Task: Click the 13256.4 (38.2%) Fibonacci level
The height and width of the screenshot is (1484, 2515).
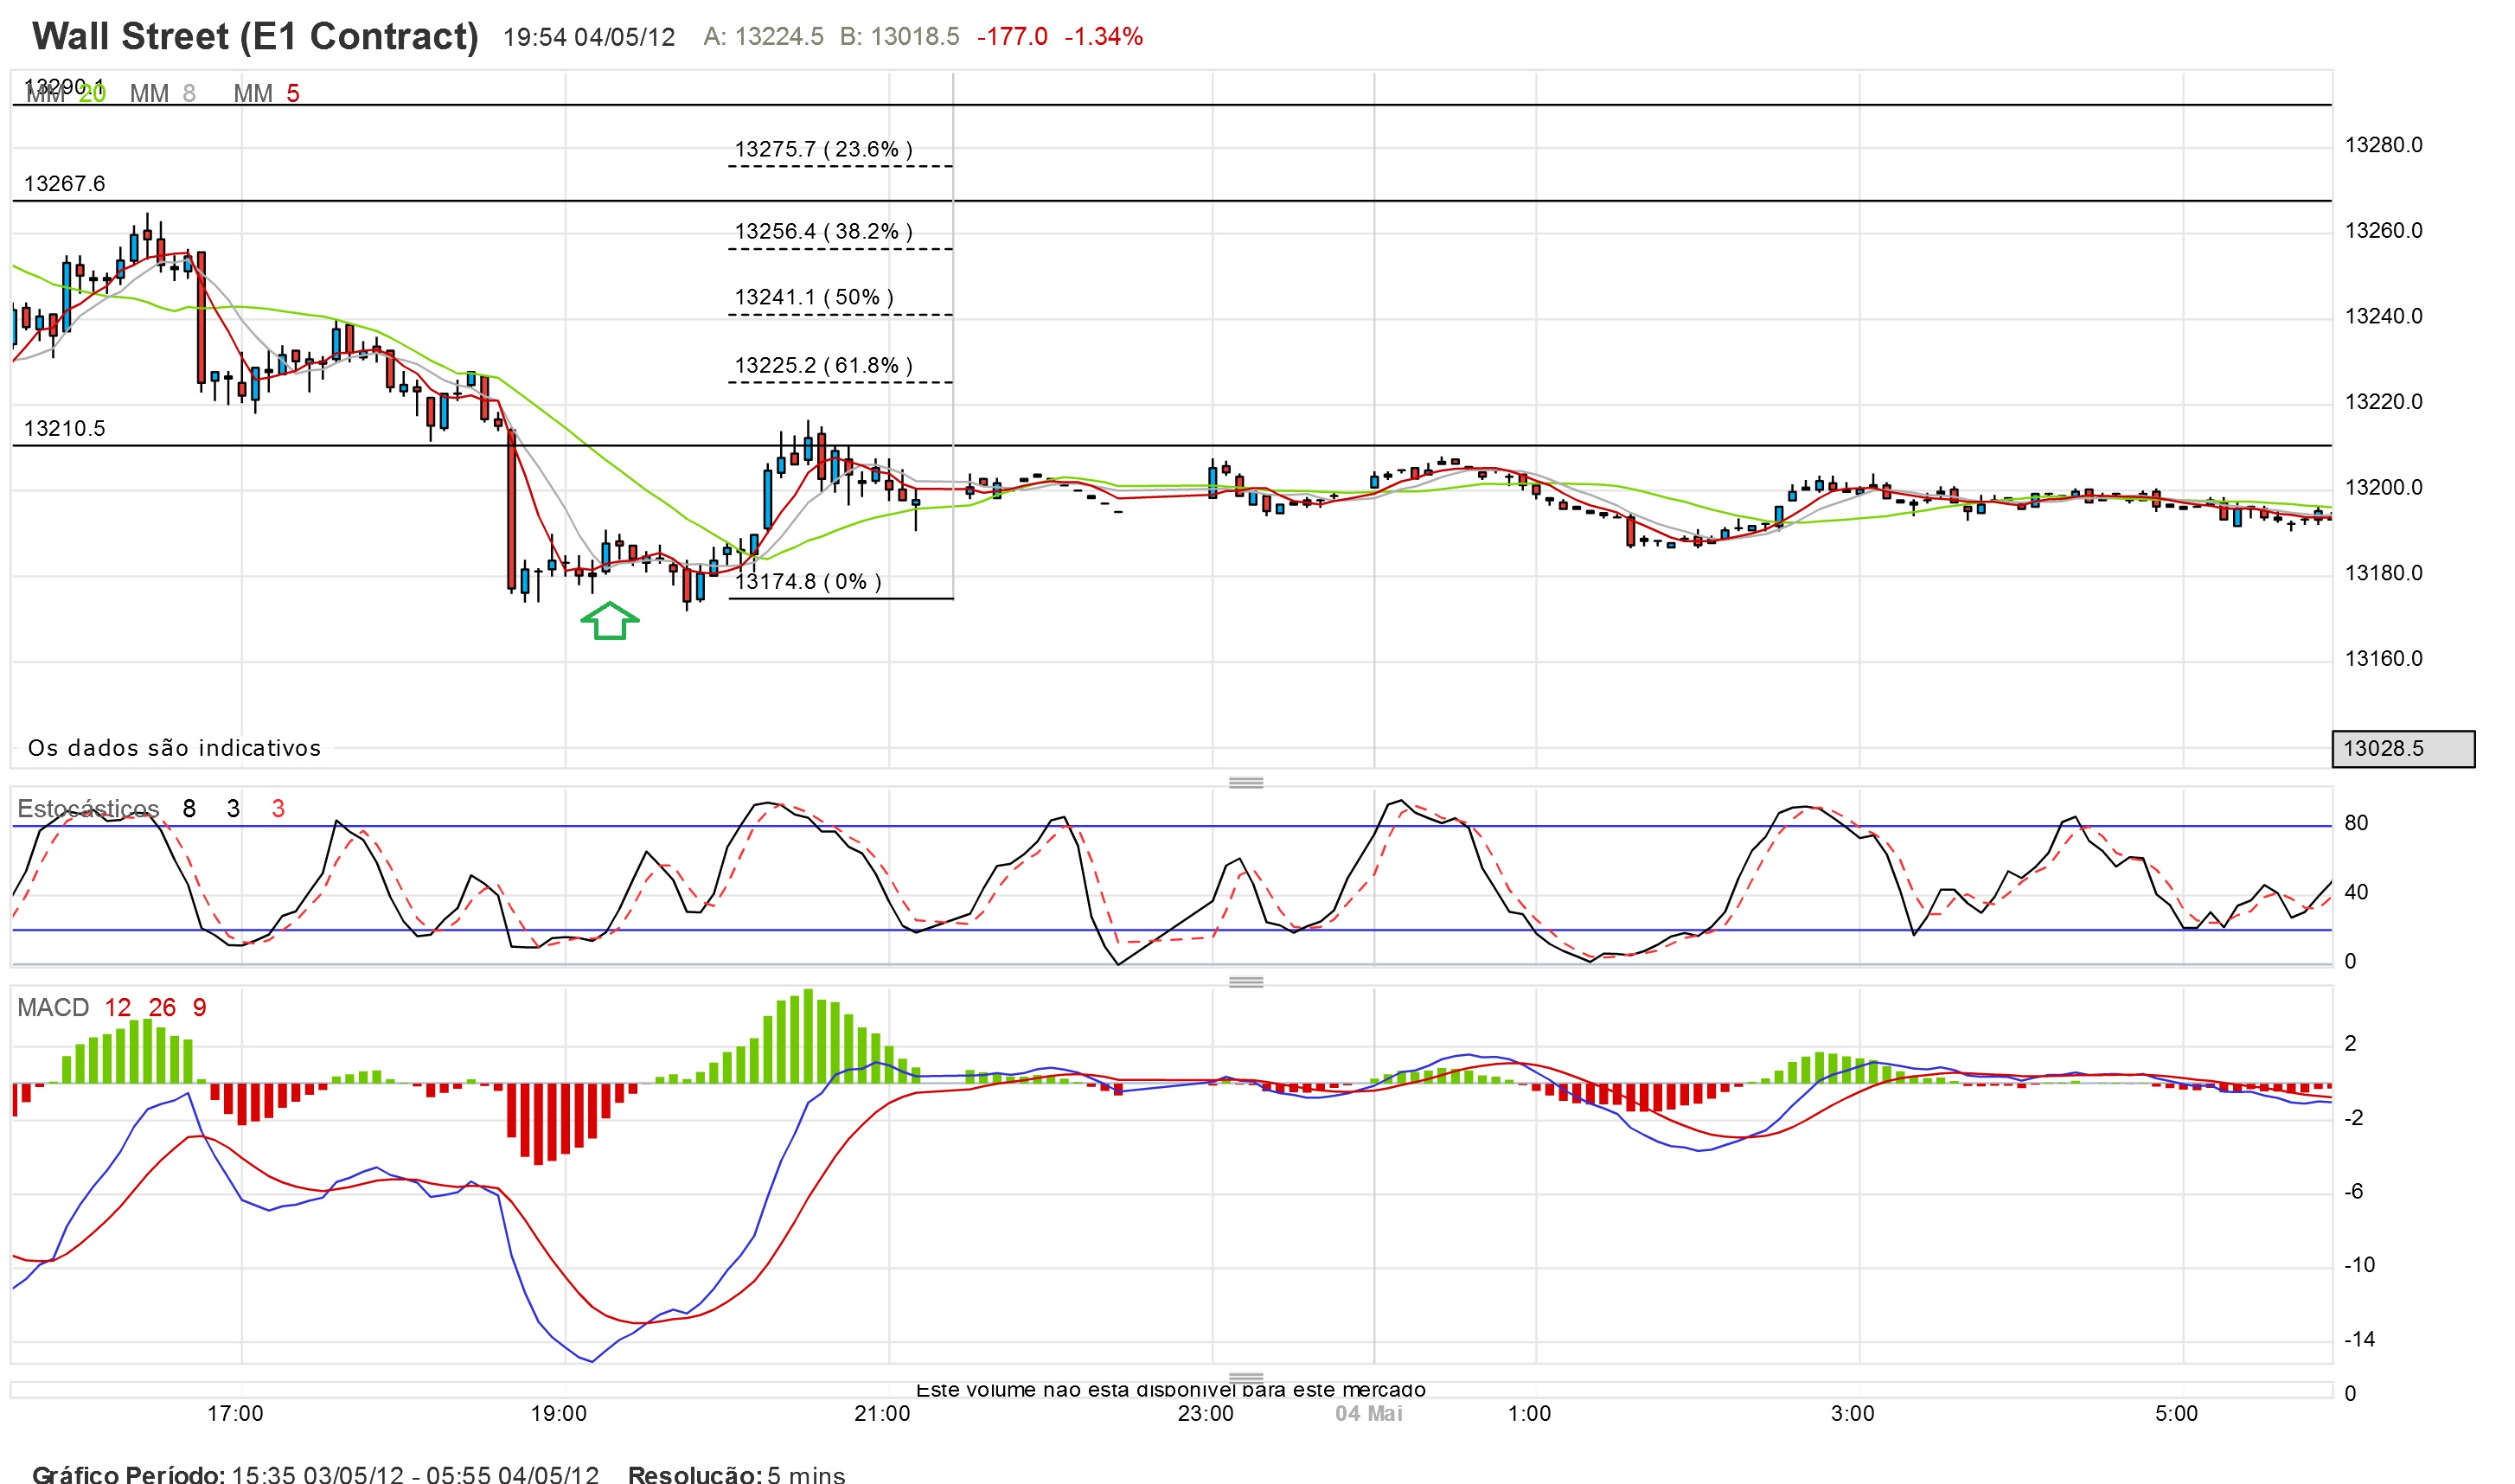Action: coord(823,232)
